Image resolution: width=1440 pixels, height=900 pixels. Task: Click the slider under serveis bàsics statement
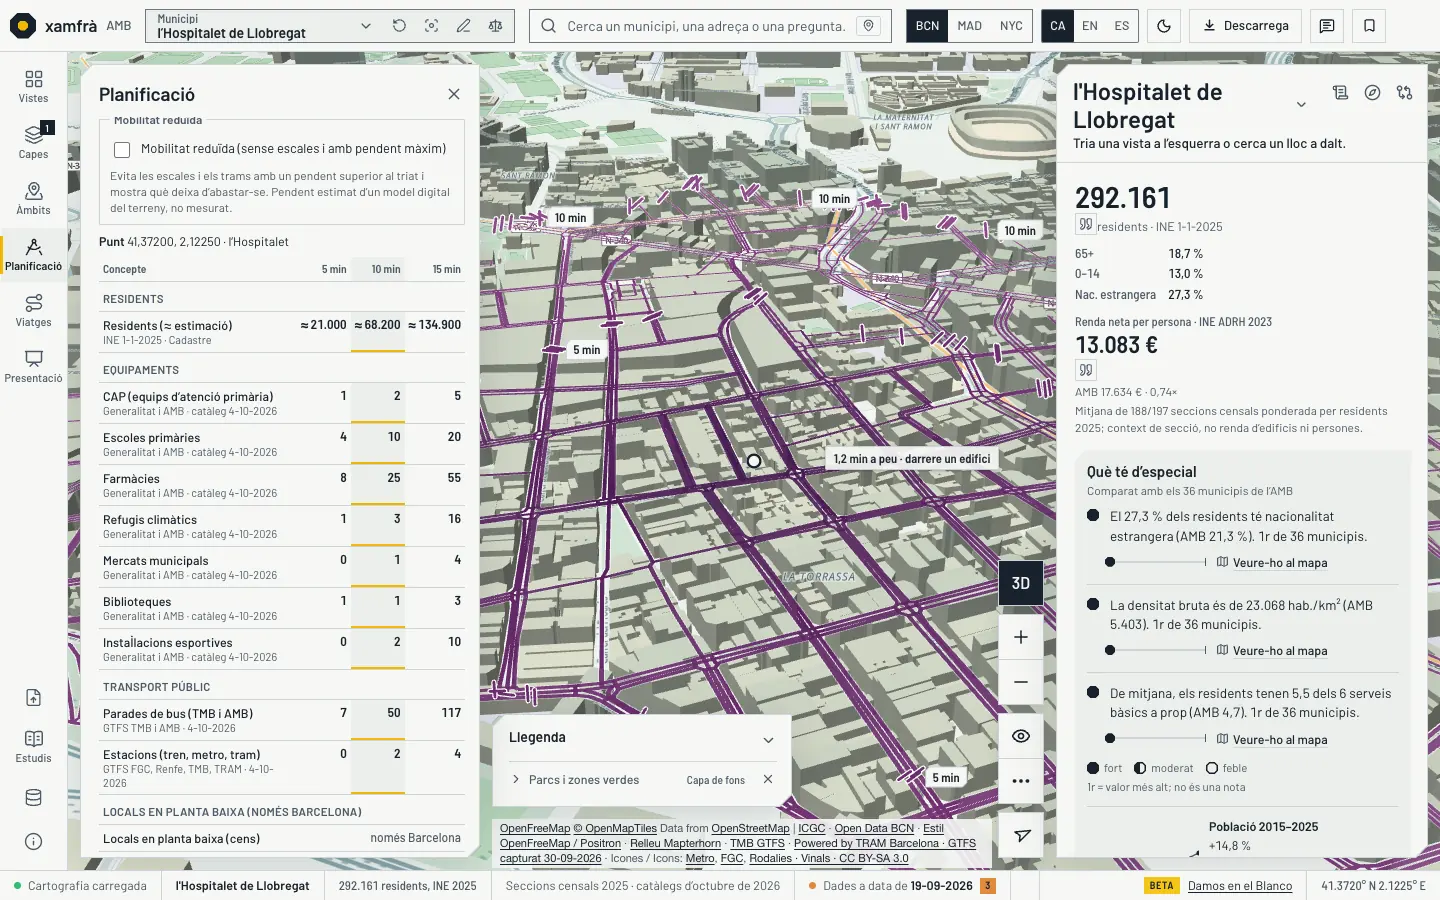(x=1156, y=739)
